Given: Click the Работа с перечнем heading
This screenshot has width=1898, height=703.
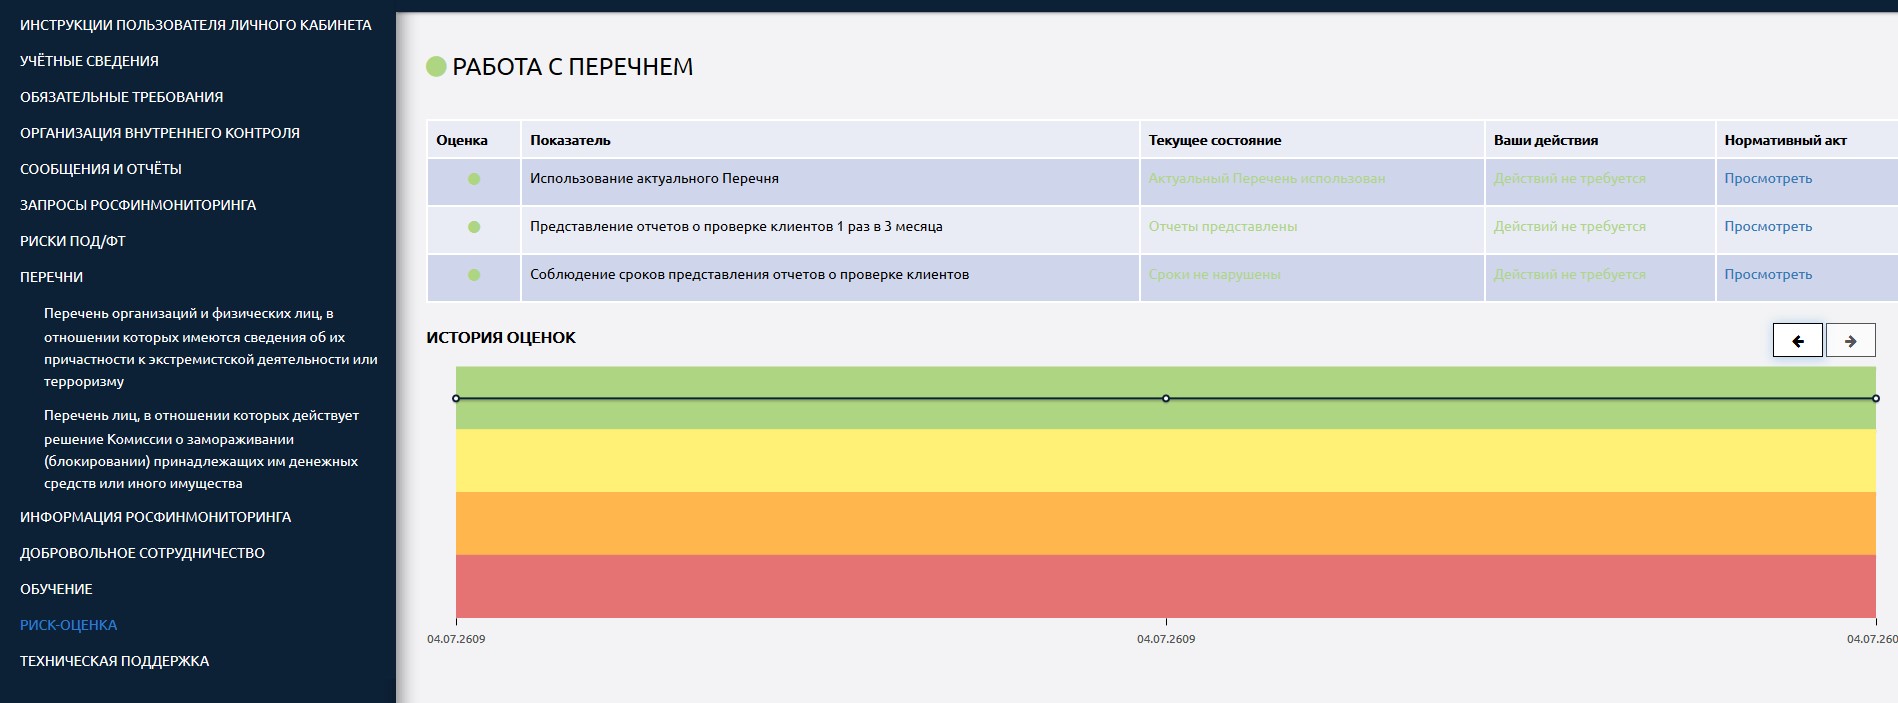Looking at the screenshot, I should 573,67.
